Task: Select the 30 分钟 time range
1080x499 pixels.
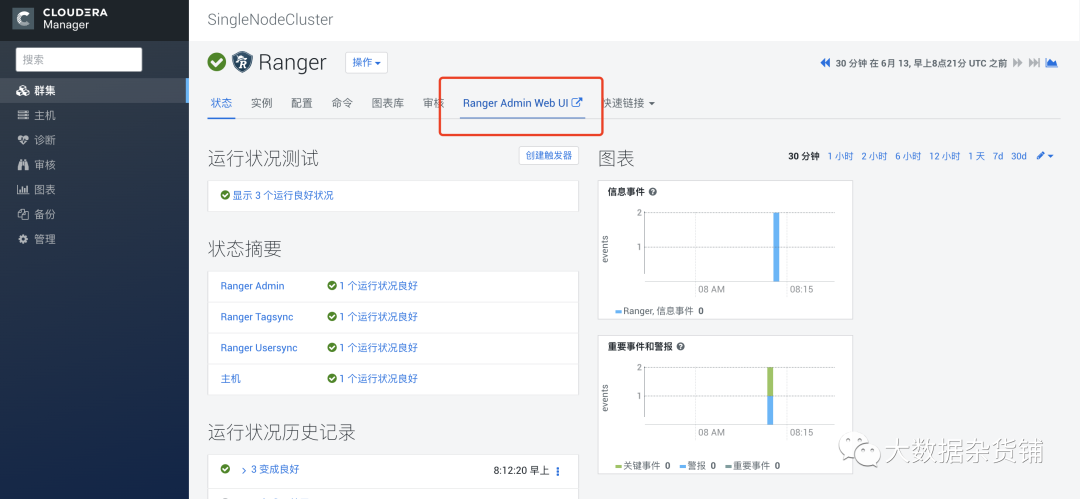Action: 804,156
